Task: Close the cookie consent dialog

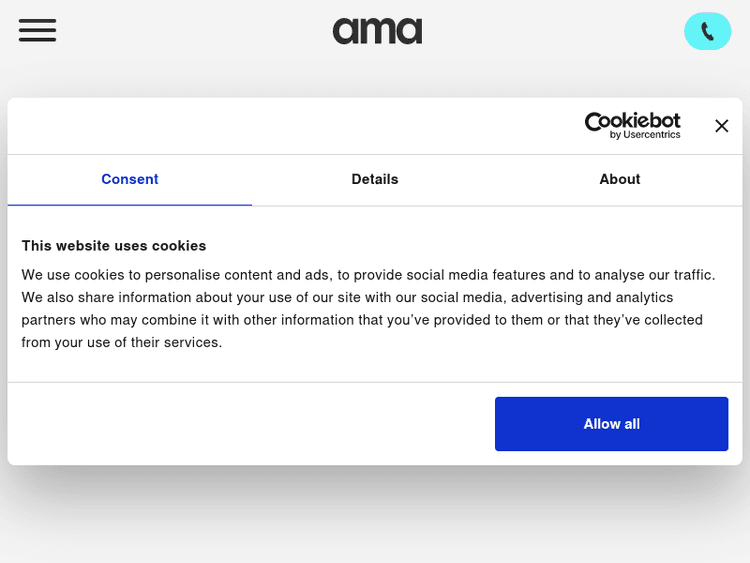Action: point(721,126)
